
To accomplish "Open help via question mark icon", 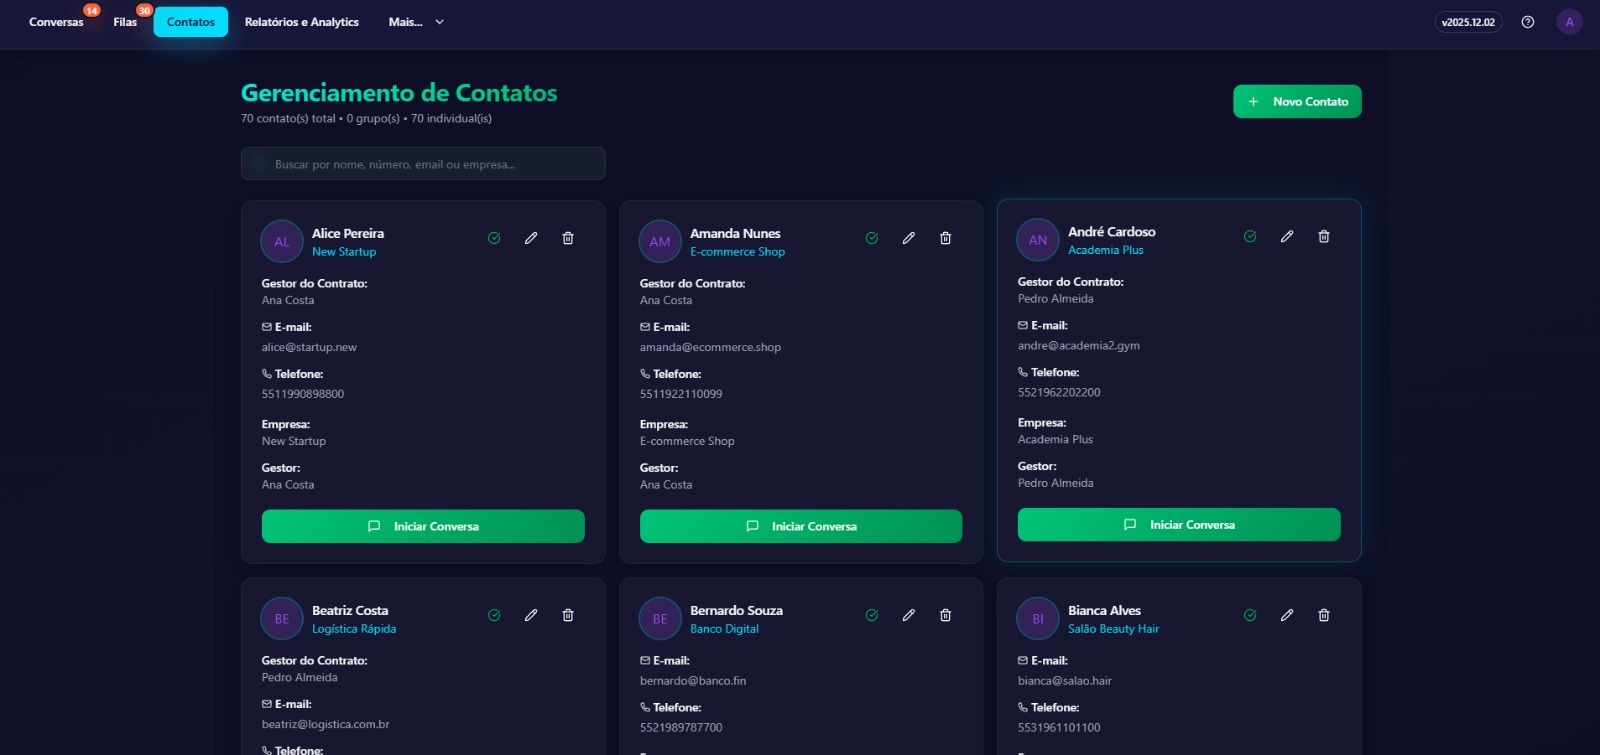I will (x=1528, y=22).
